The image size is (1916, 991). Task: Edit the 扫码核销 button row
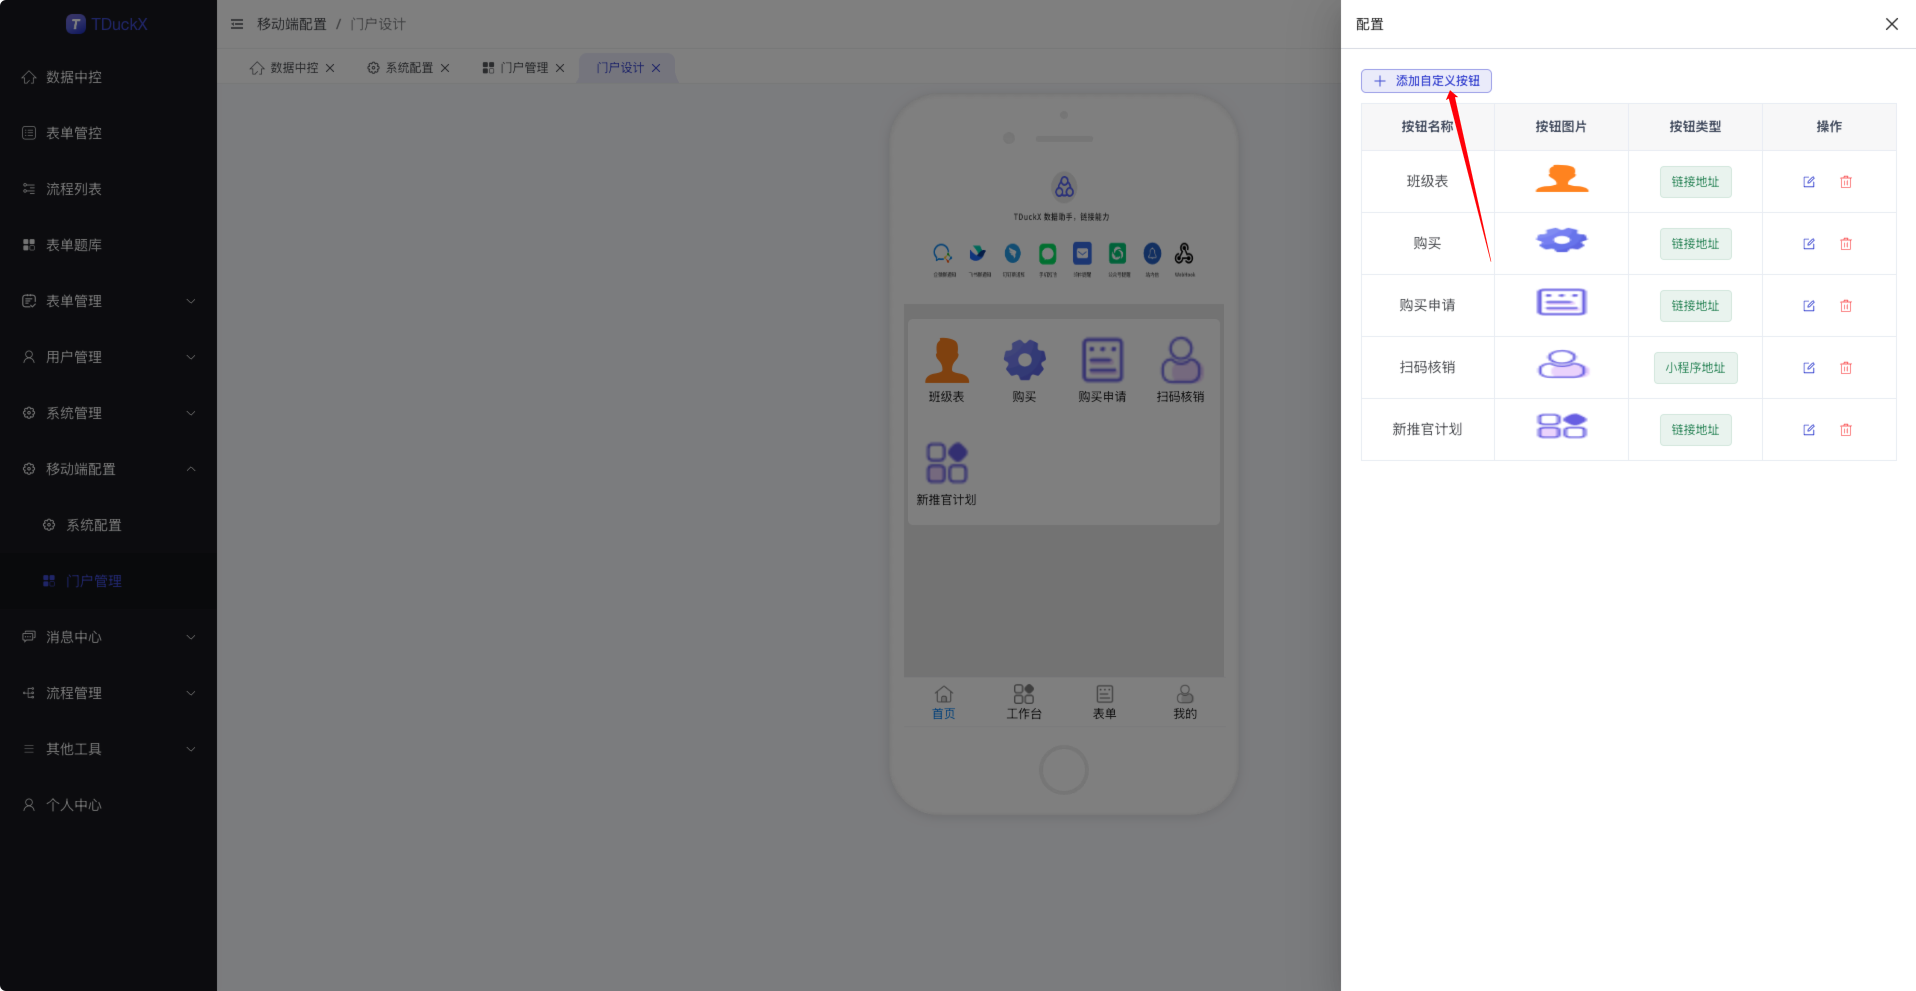1809,368
